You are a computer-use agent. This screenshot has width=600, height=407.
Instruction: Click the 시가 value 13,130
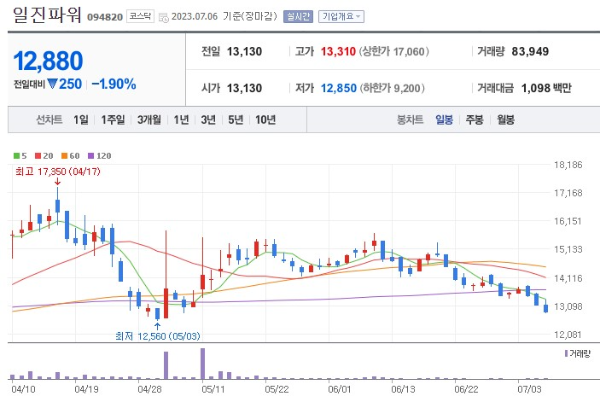(245, 88)
